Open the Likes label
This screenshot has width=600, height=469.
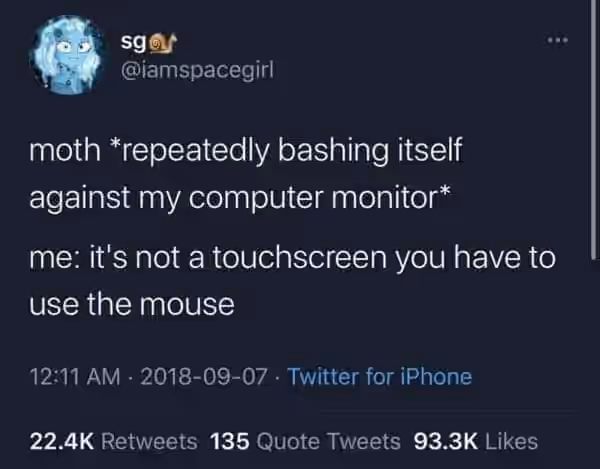pyautogui.click(x=512, y=441)
